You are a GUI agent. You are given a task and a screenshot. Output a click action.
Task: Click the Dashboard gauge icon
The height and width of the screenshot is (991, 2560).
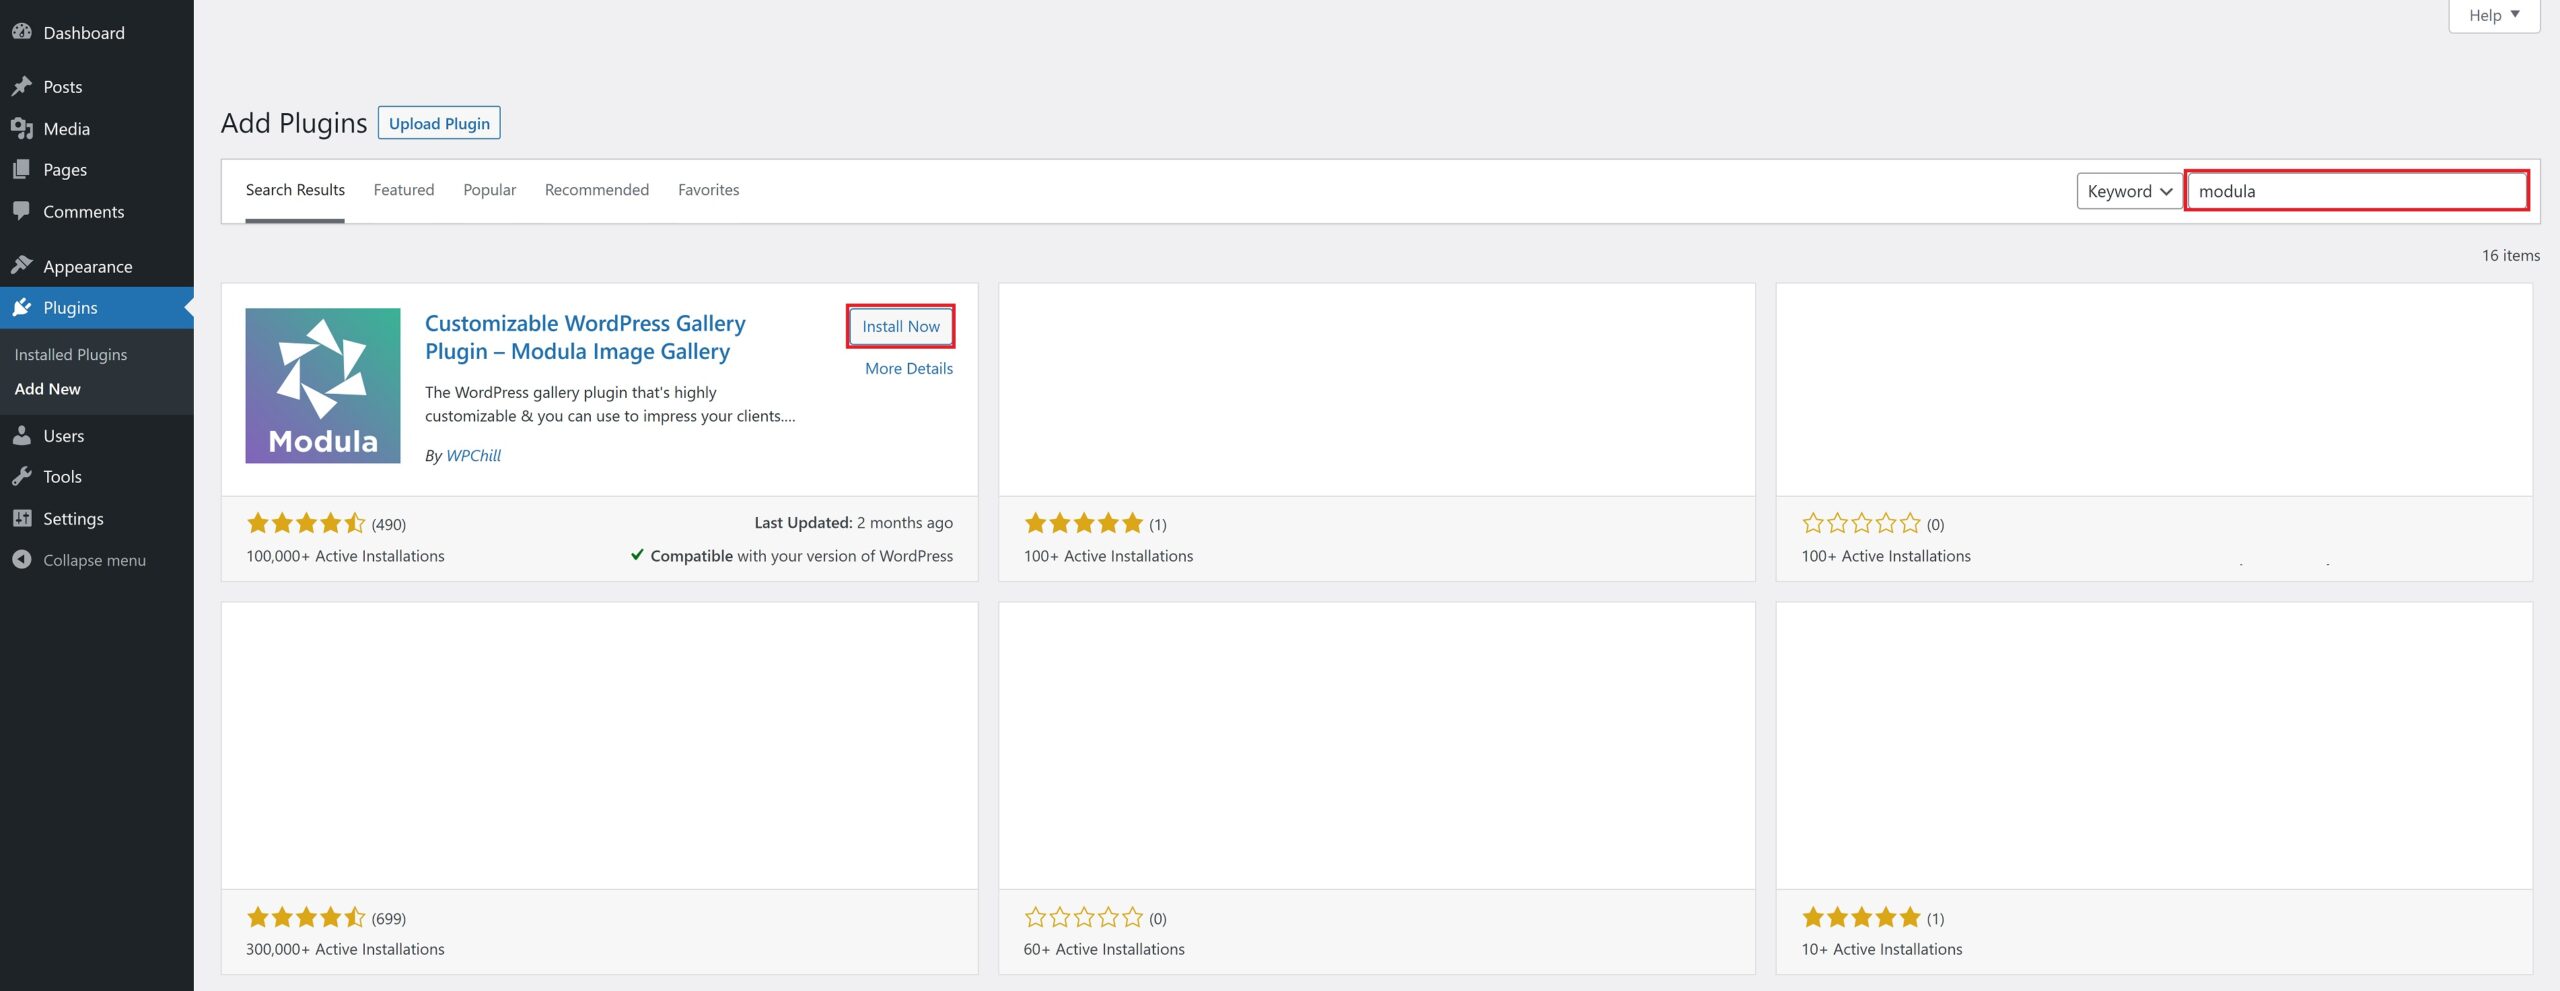click(x=22, y=32)
